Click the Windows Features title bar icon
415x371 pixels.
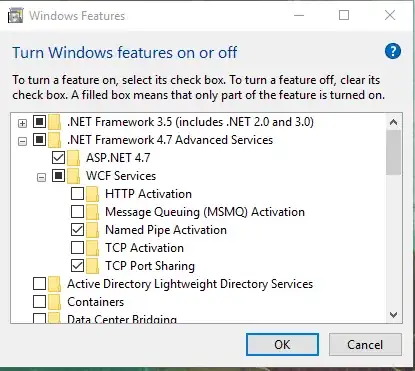coord(16,16)
